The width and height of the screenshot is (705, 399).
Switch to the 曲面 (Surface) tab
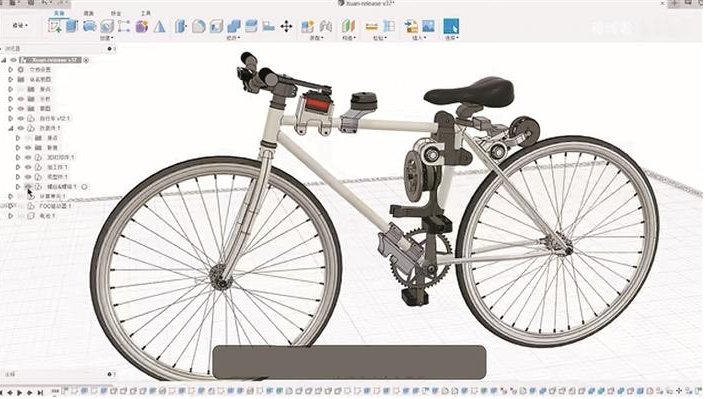tap(89, 13)
